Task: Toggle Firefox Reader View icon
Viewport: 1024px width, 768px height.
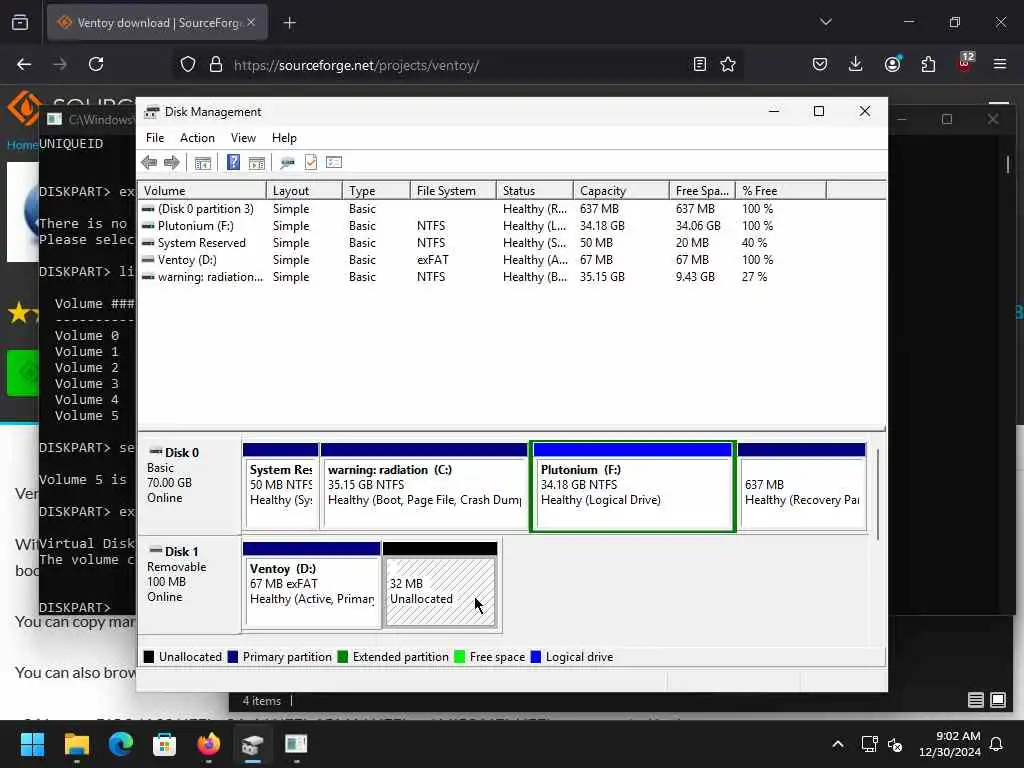Action: coord(699,65)
